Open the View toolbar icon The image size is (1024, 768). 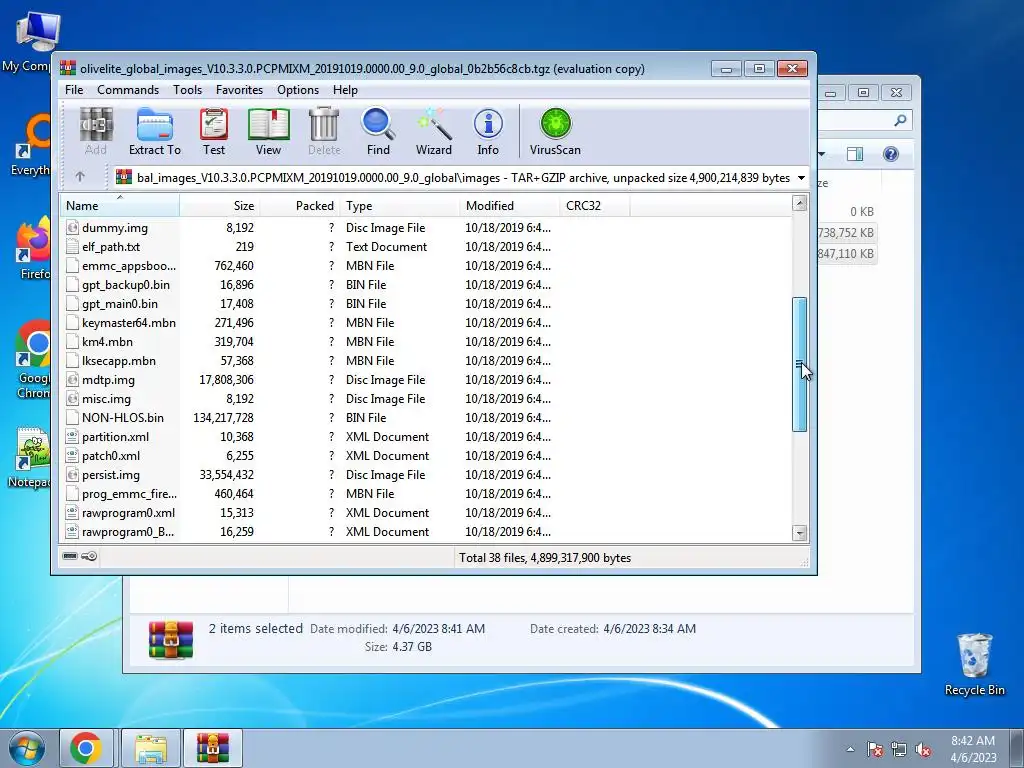coord(268,131)
